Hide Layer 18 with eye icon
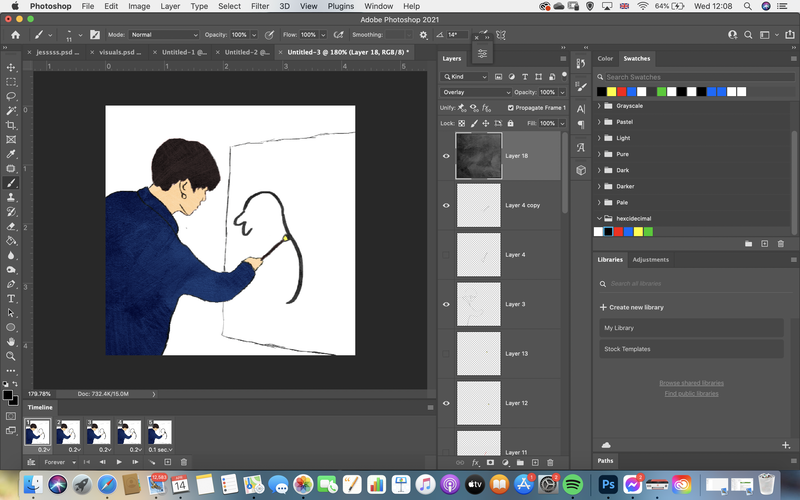The image size is (800, 500). pos(446,156)
